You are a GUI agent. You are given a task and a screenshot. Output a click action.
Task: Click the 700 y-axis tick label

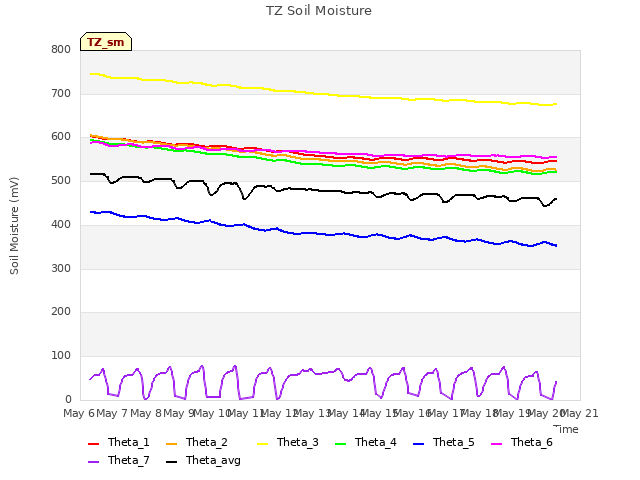(61, 93)
